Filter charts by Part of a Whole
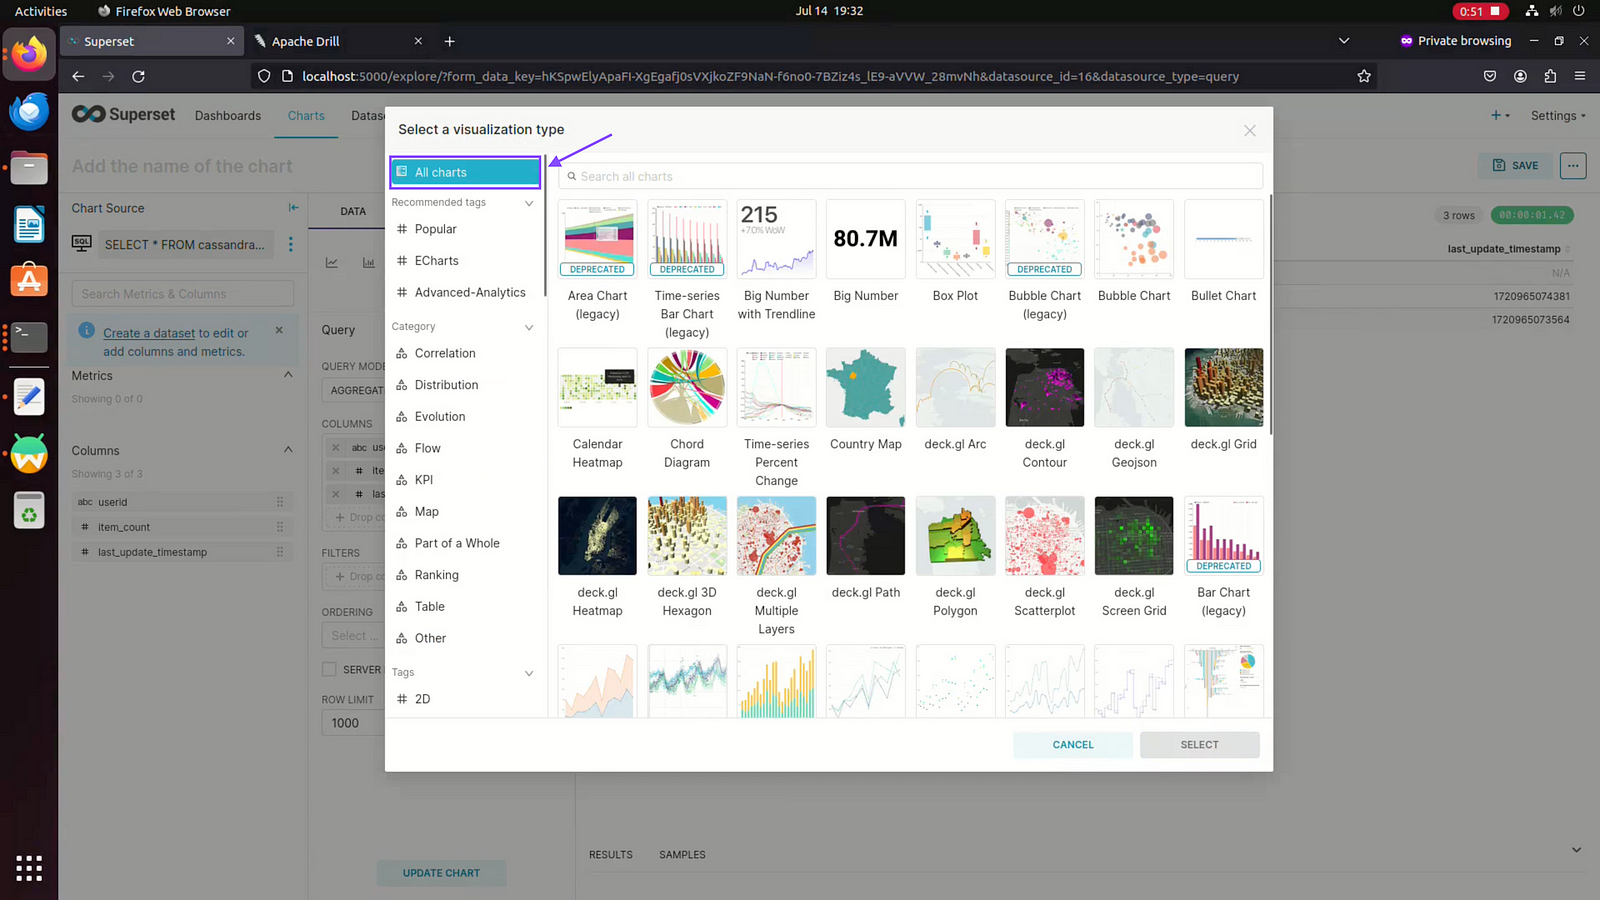Image resolution: width=1600 pixels, height=900 pixels. (457, 543)
